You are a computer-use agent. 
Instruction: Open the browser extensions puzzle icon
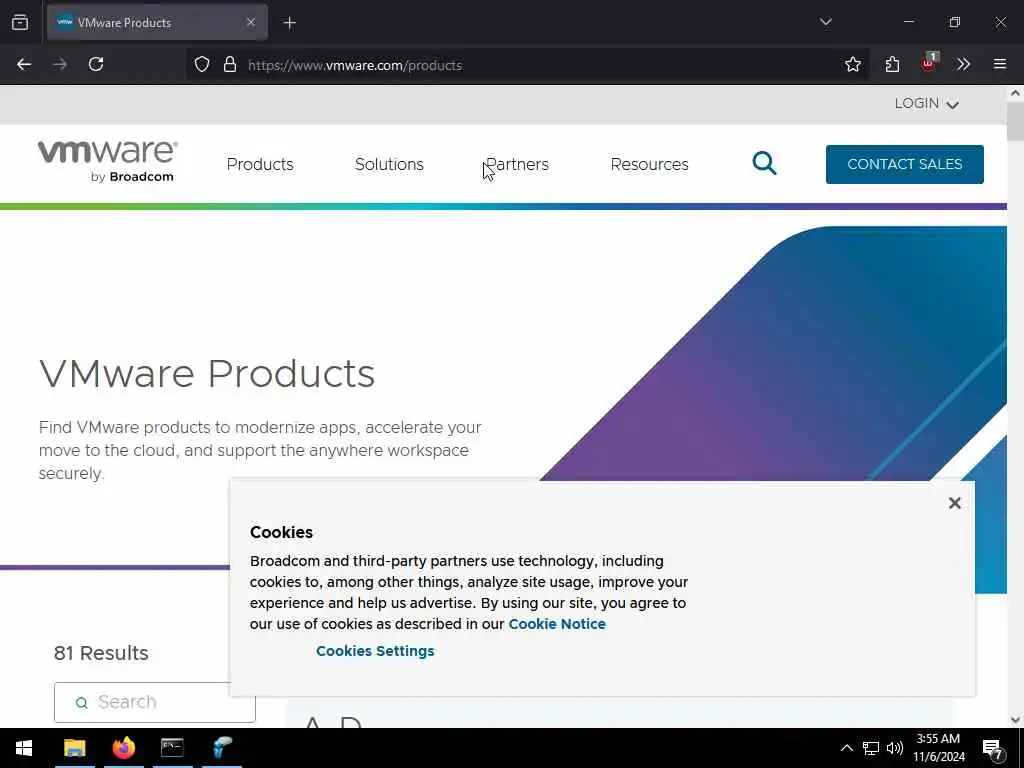[892, 64]
